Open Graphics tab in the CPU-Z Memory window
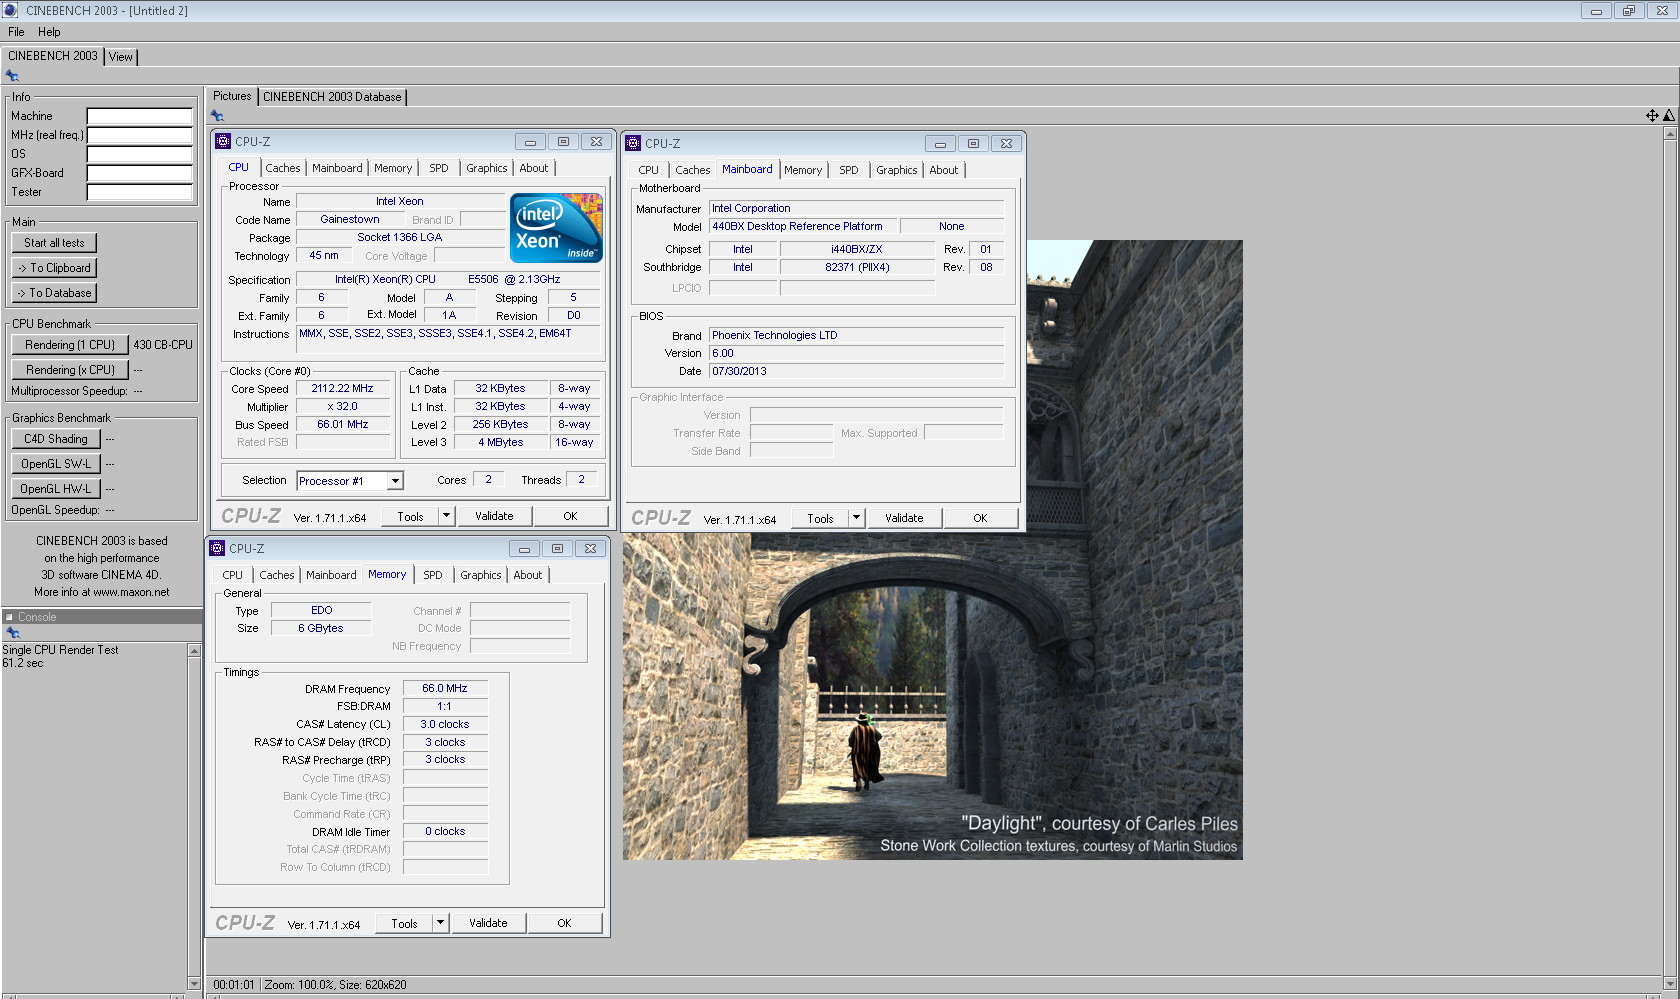The image size is (1680, 999). tap(481, 575)
